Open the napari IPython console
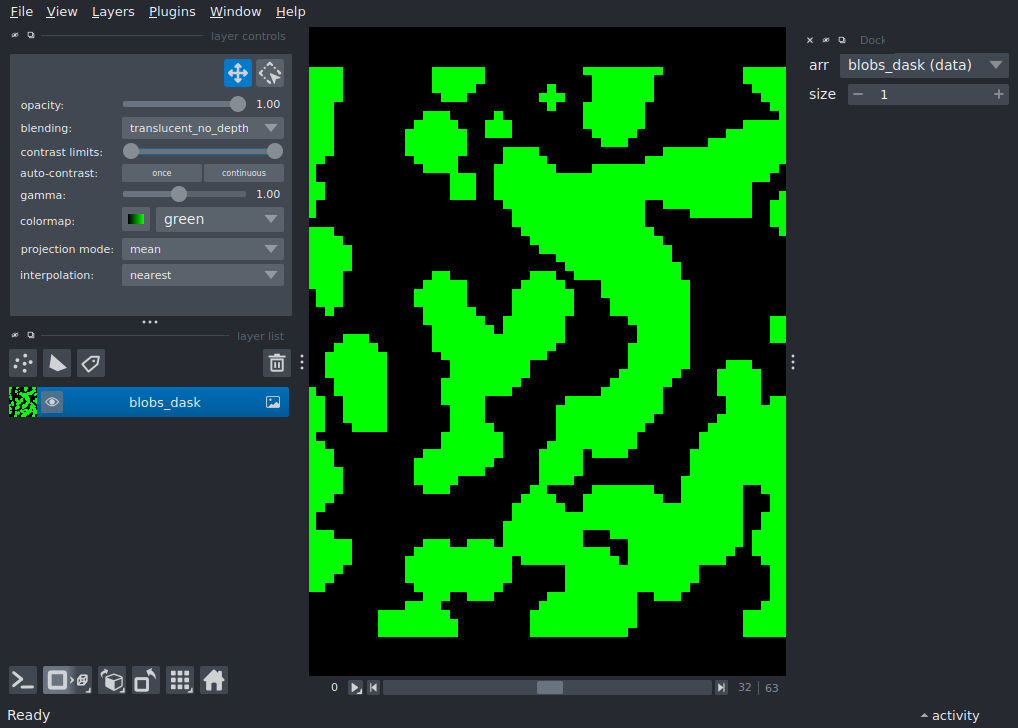Viewport: 1018px width, 728px height. point(22,680)
